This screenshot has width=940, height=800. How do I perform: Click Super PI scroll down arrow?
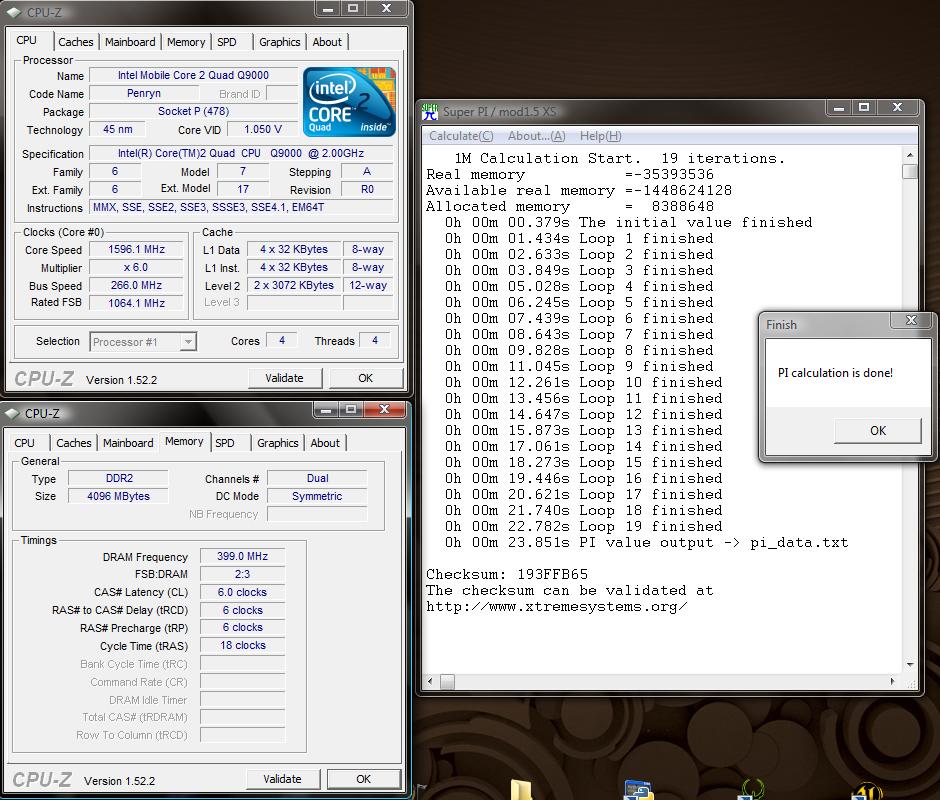tap(909, 664)
